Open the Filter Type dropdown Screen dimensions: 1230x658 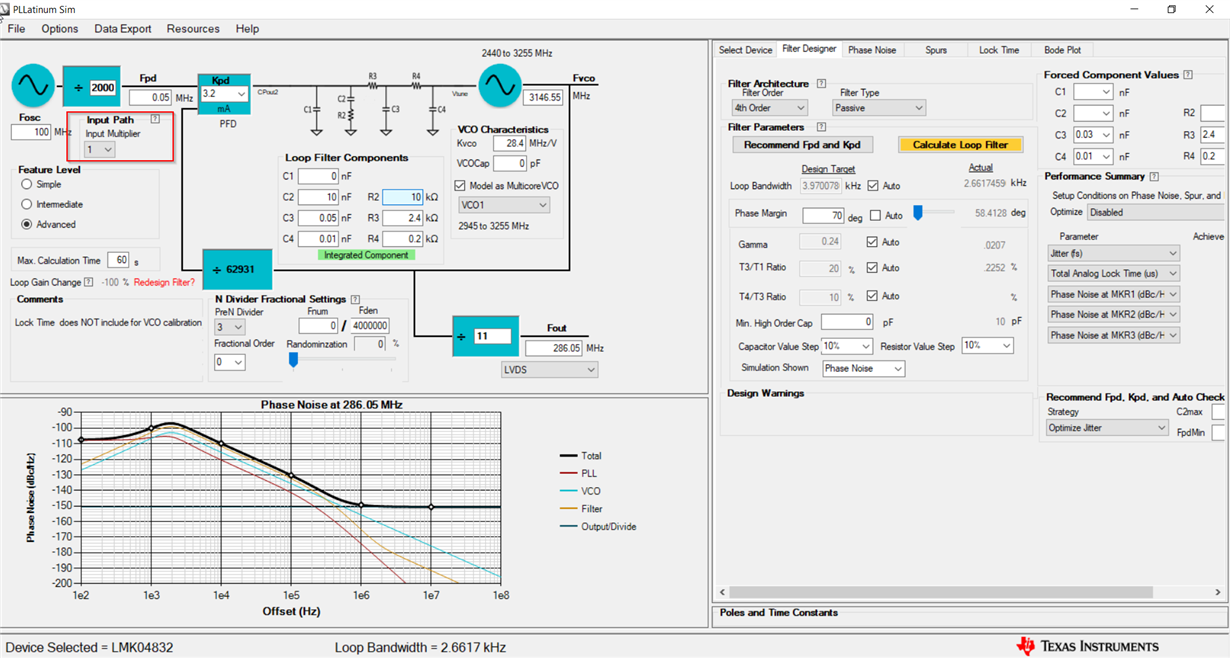pos(879,108)
